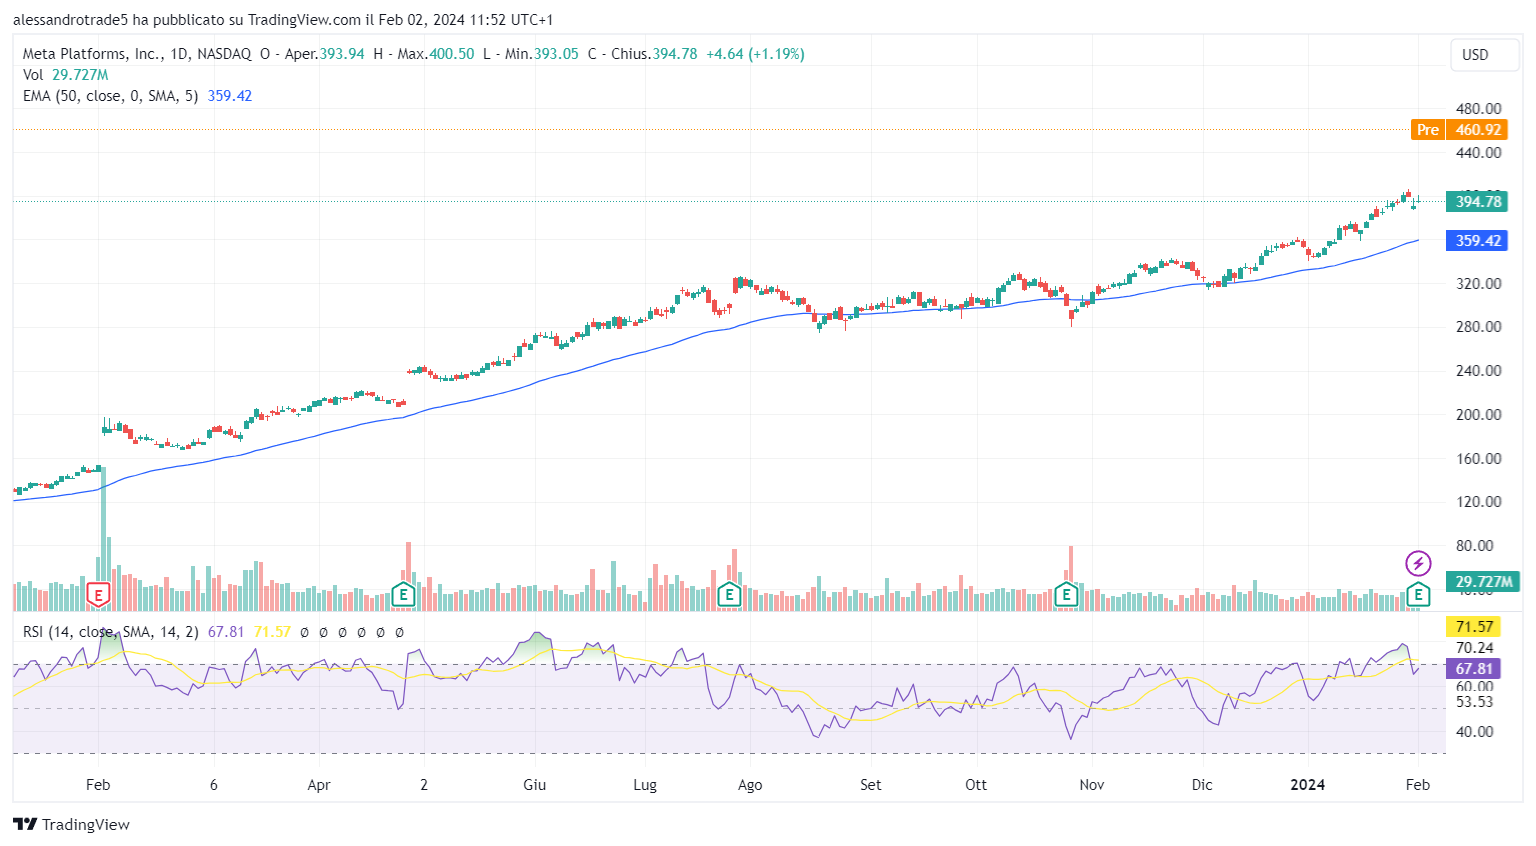Click the Feb axis label following 2024
The height and width of the screenshot is (846, 1536).
(1418, 785)
